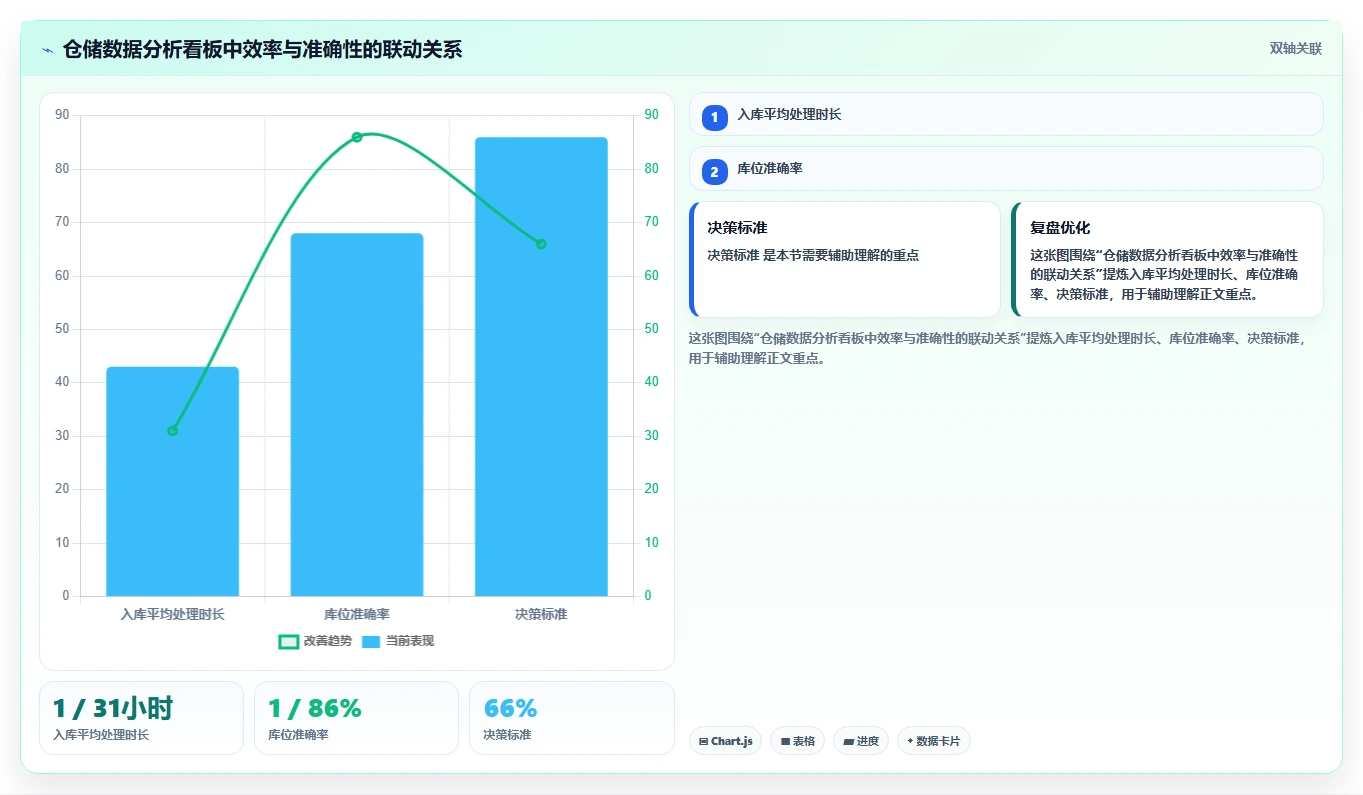Click the x-axis label 入库平均处理时长
The height and width of the screenshot is (795, 1363).
coord(173,614)
